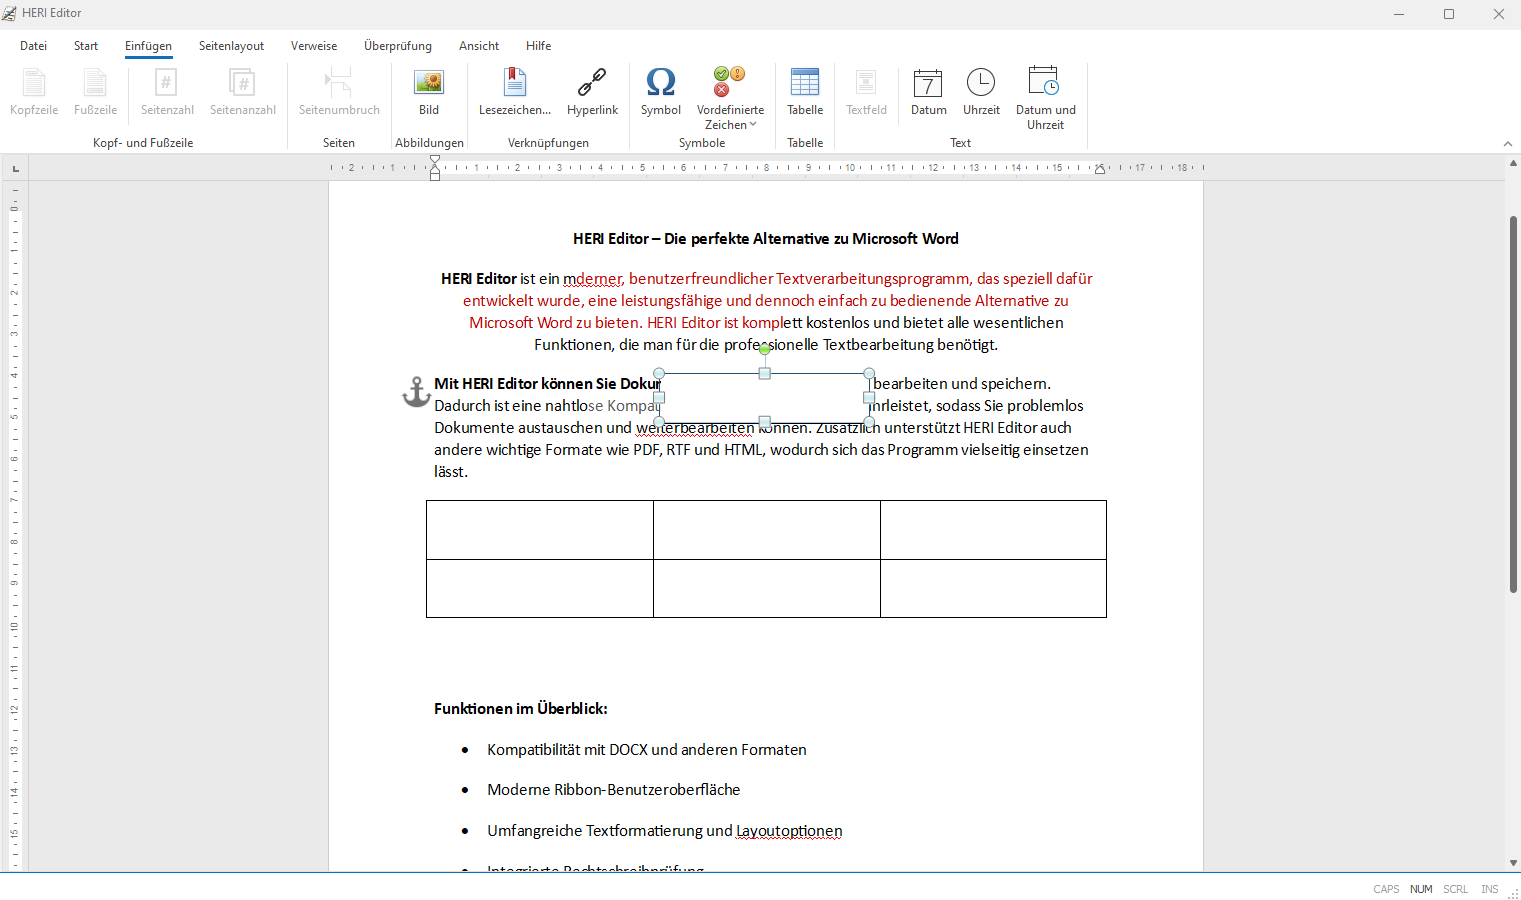The image size is (1521, 900).
Task: Insert the current date with Datum
Action: click(x=928, y=83)
